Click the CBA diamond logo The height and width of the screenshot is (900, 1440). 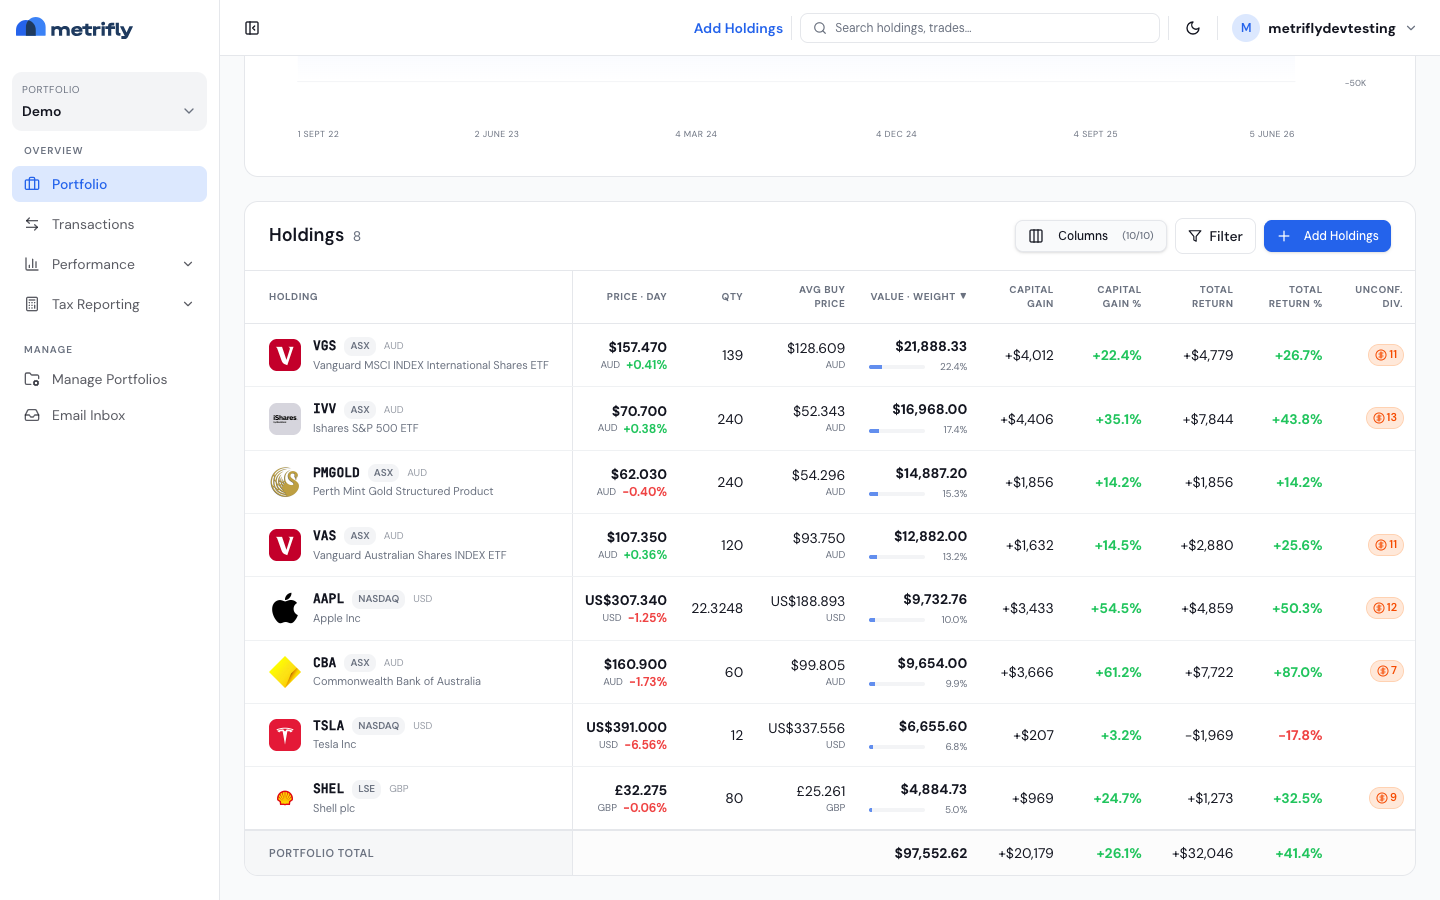pyautogui.click(x=285, y=672)
